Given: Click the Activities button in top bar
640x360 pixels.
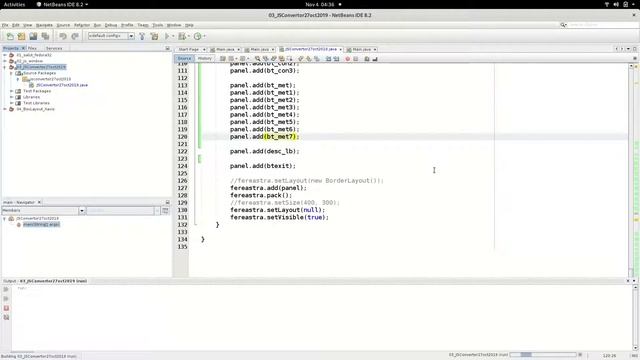Looking at the screenshot, I should click(14, 4).
